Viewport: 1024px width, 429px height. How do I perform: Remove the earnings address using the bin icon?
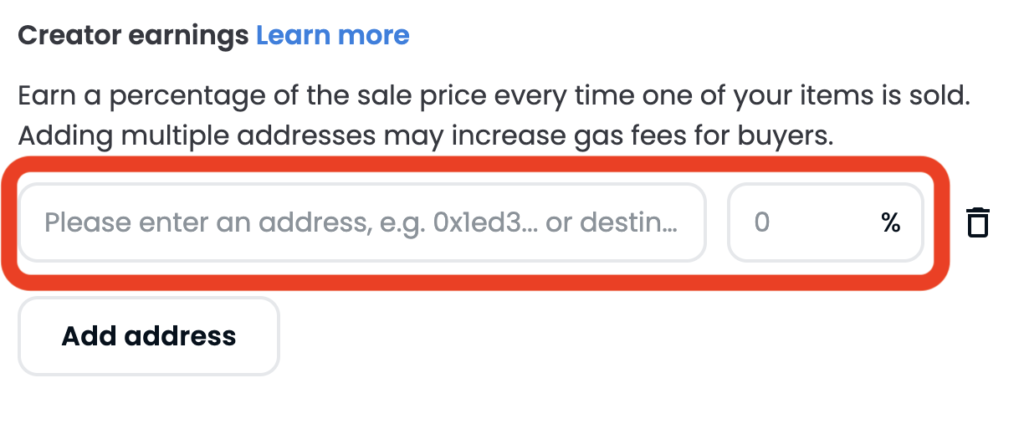click(x=977, y=222)
